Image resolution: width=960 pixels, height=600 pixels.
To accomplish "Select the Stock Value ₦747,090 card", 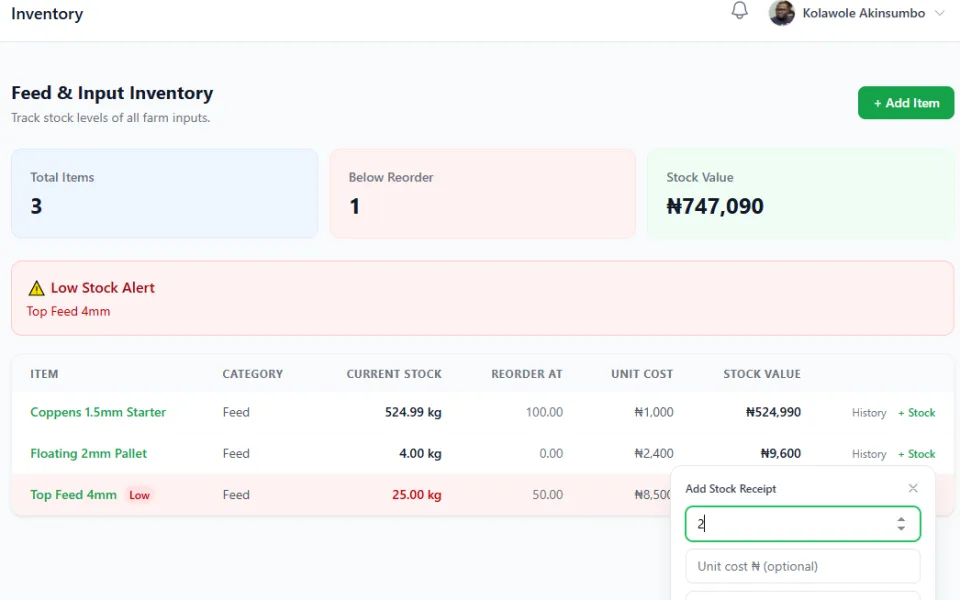I will click(801, 193).
